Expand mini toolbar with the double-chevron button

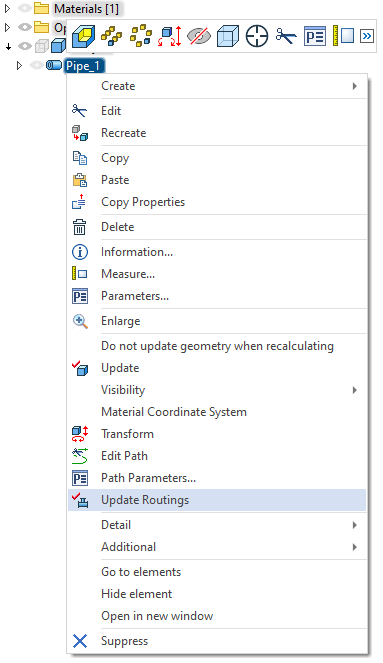[367, 36]
